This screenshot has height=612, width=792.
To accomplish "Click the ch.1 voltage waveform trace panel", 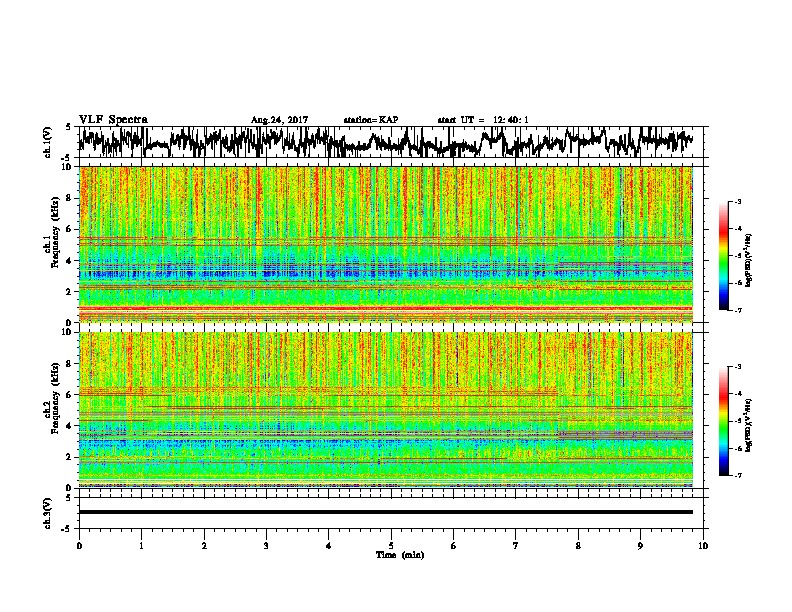I will [389, 142].
